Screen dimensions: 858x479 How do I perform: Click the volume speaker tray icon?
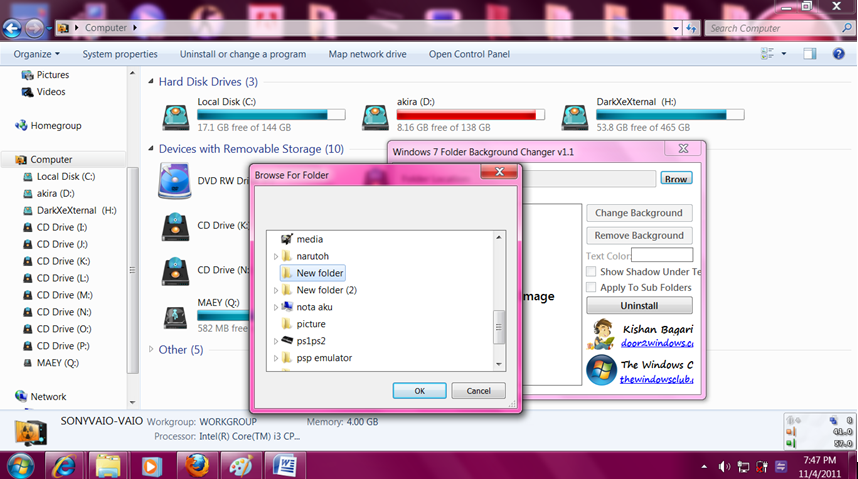[x=724, y=466]
